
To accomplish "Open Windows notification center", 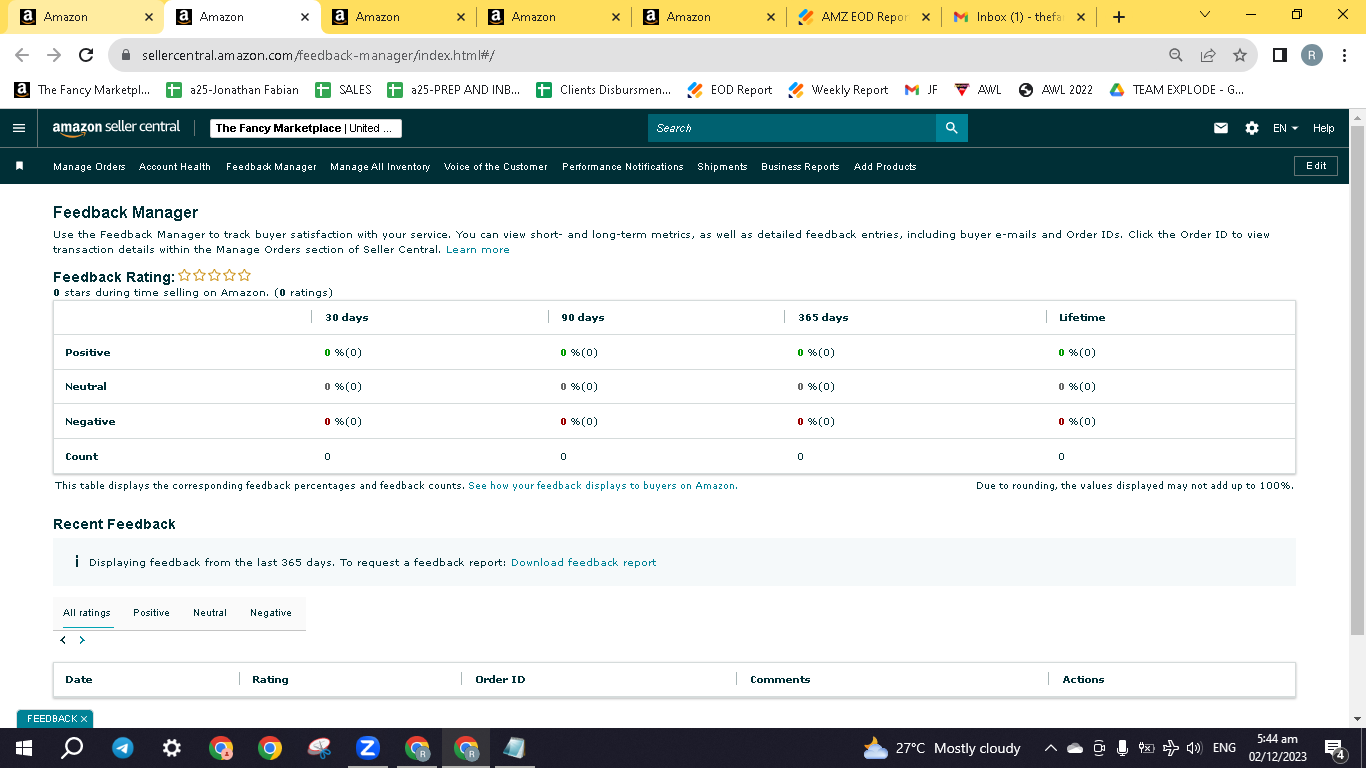I will [x=1333, y=748].
